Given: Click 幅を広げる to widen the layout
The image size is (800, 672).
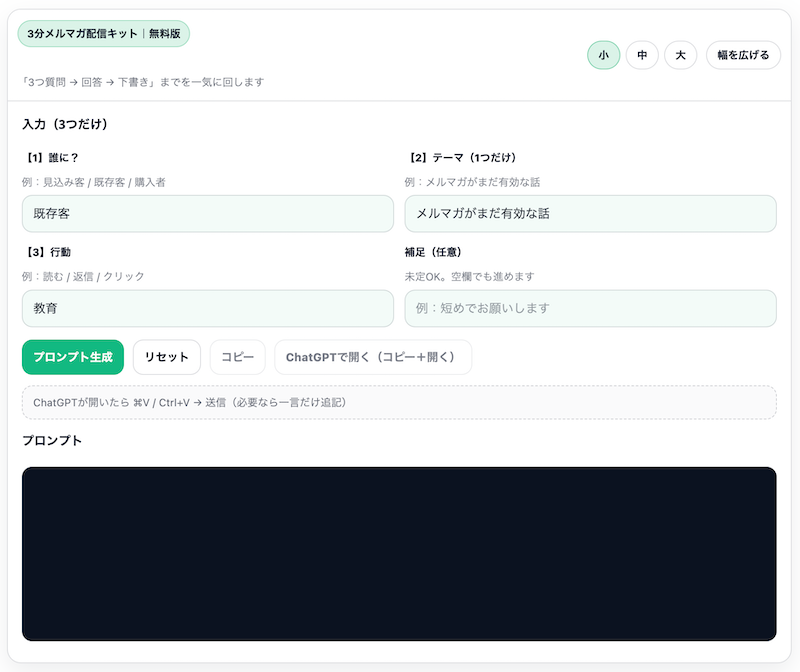Looking at the screenshot, I should (742, 55).
